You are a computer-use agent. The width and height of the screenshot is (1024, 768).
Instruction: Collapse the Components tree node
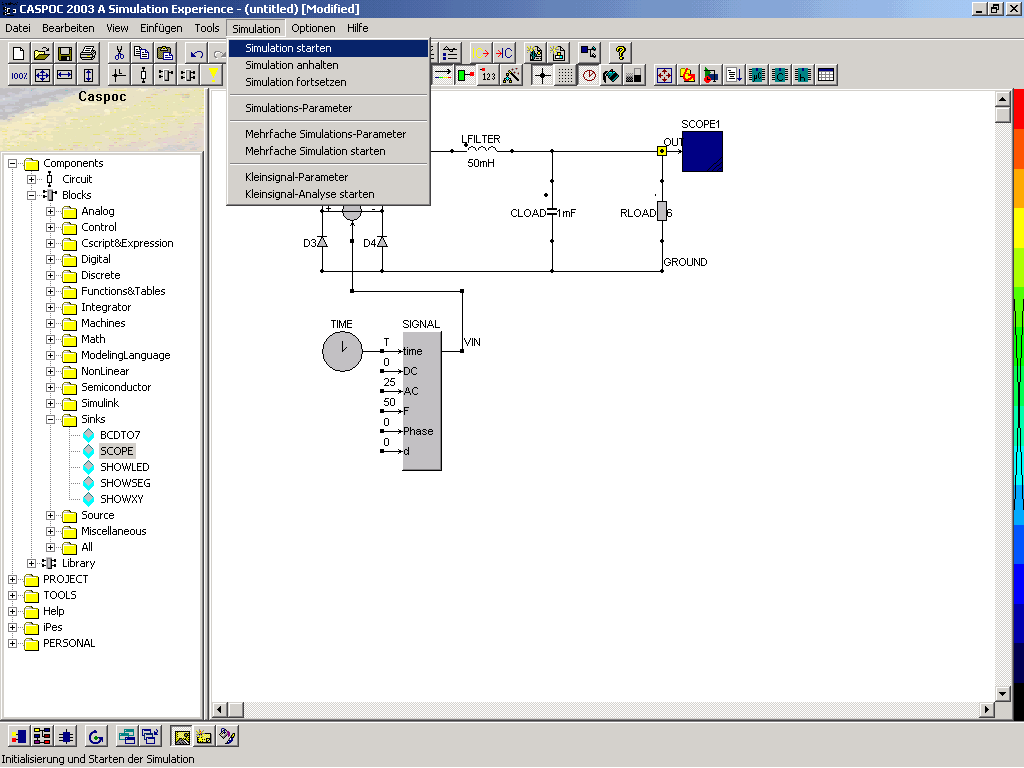pyautogui.click(x=12, y=163)
